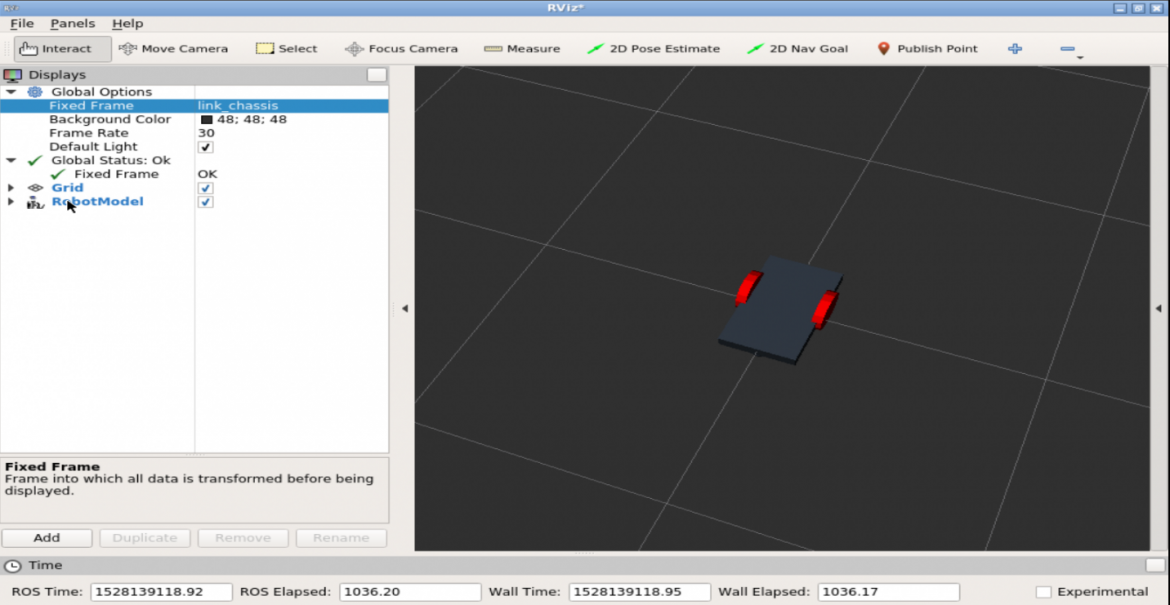Select the Fixed Frame property row

click(194, 106)
